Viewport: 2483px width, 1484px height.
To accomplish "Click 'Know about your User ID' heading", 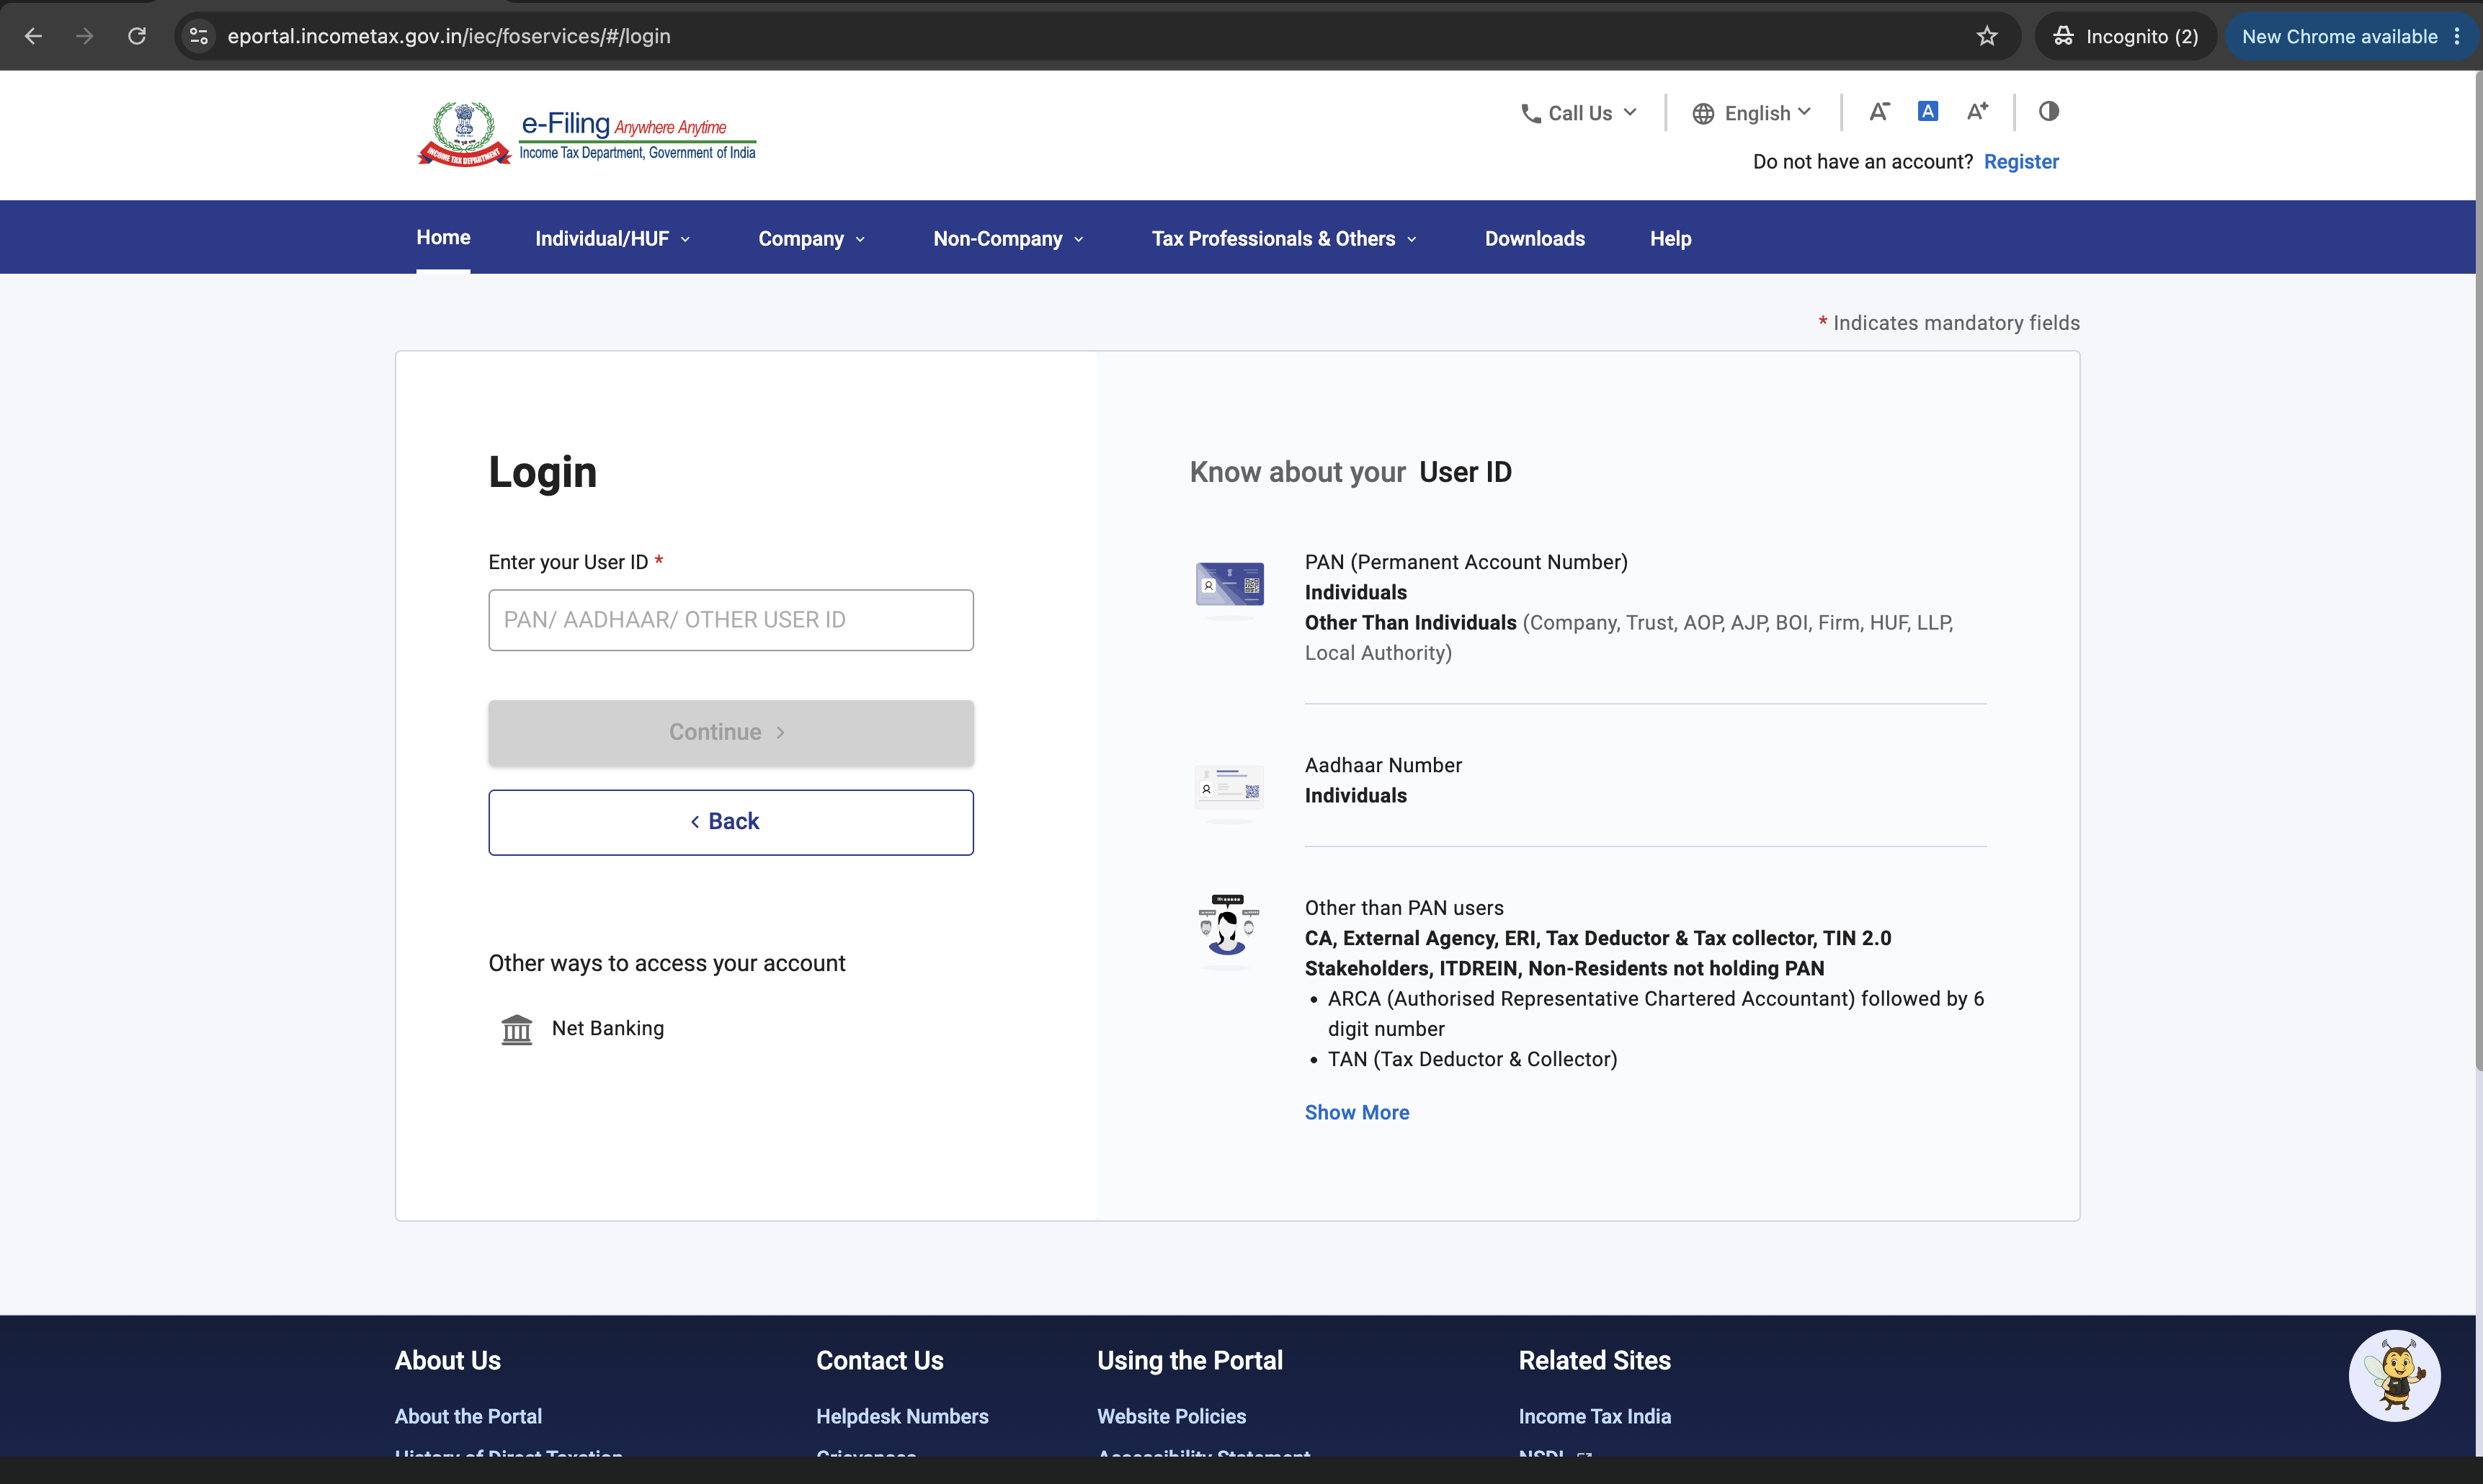I will 1350,472.
